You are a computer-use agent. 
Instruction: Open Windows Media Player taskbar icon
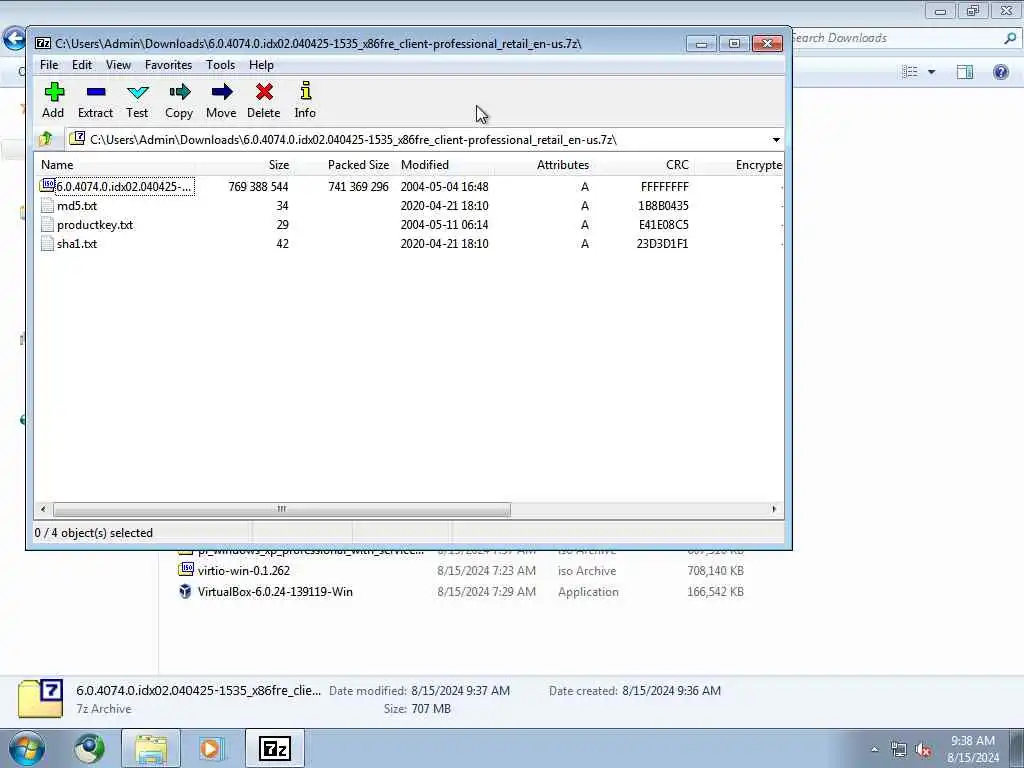pos(211,748)
